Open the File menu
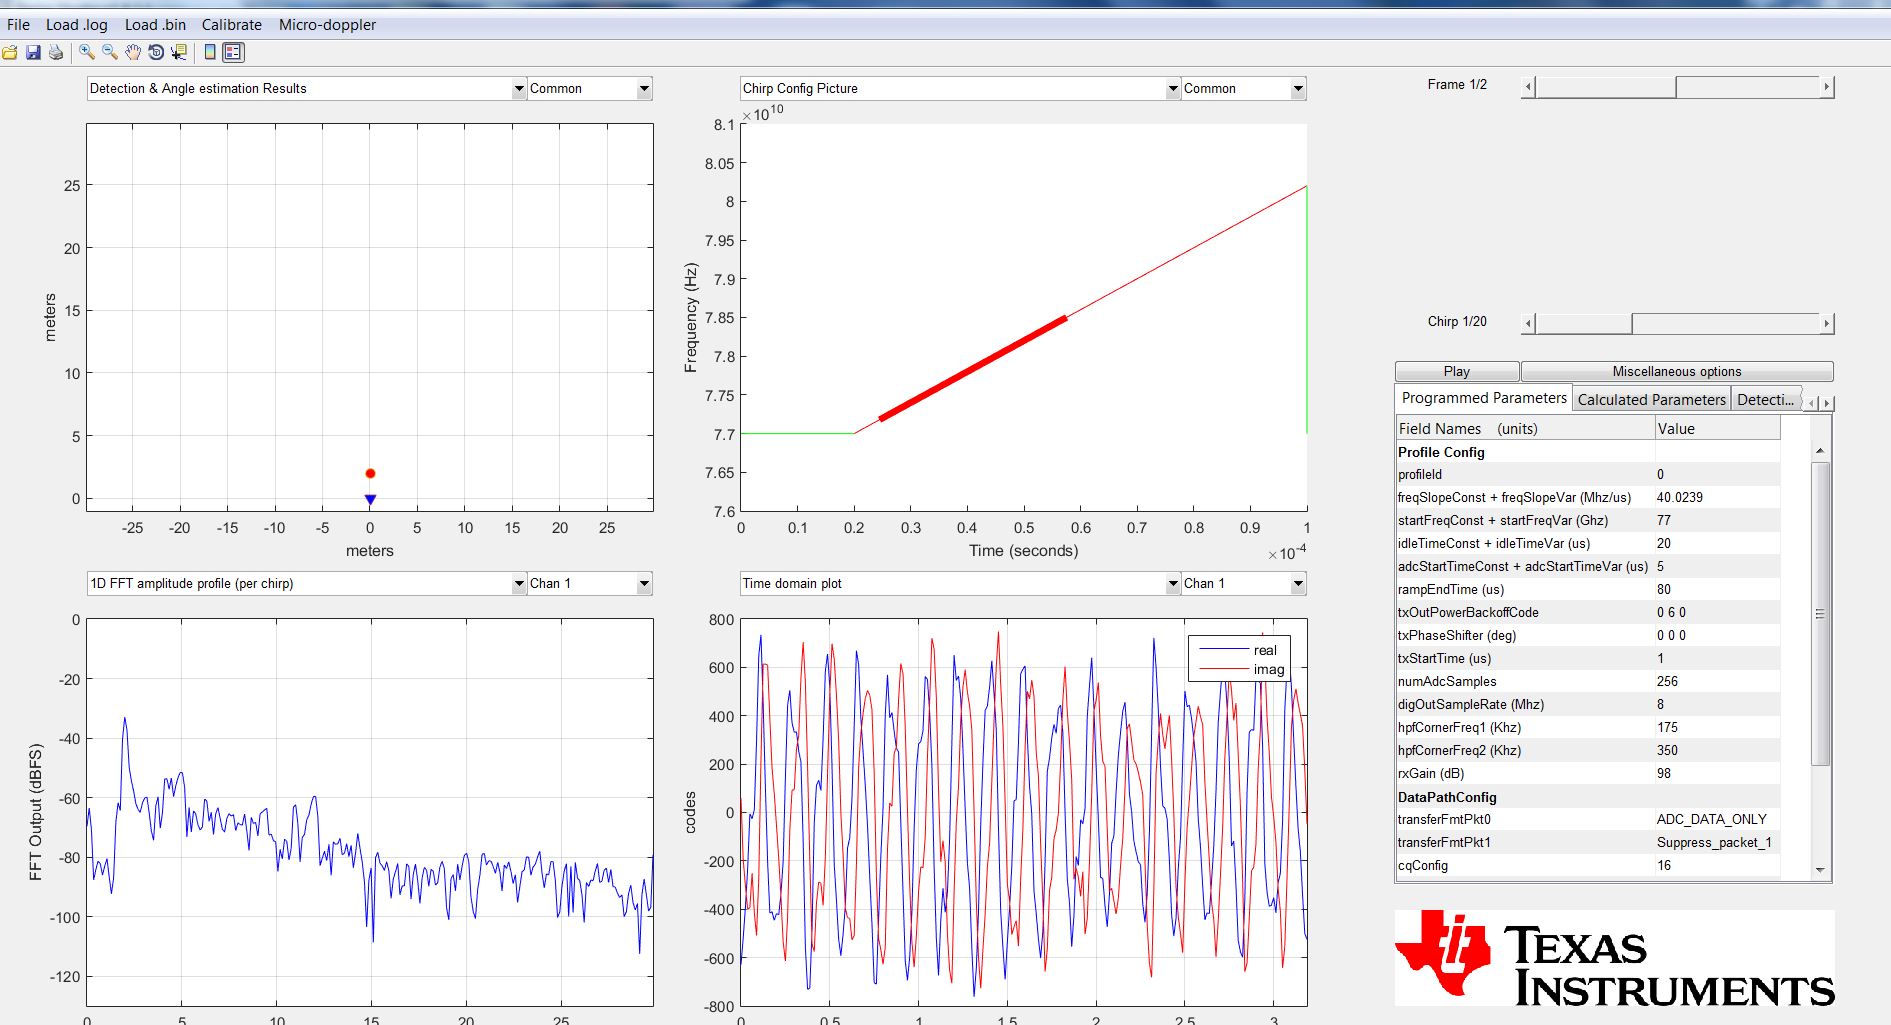Screen dimensions: 1891x1025 click(x=18, y=25)
